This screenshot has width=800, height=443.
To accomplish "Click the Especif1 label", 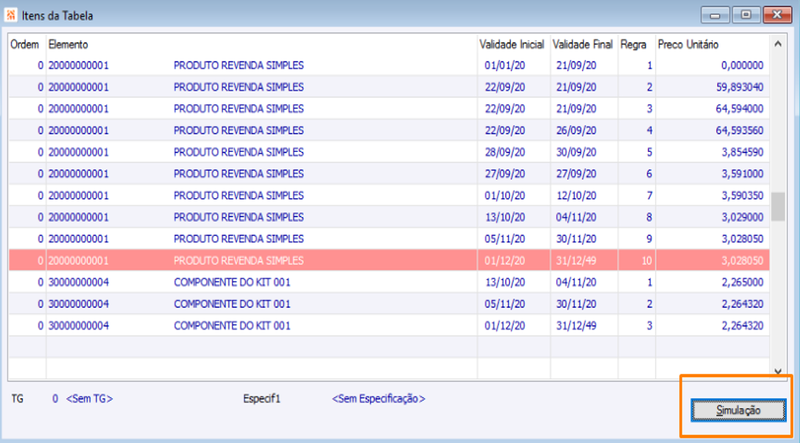I will (262, 399).
